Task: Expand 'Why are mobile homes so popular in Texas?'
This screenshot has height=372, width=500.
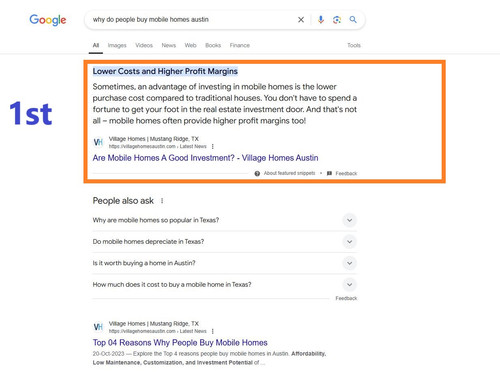Action: pos(225,220)
